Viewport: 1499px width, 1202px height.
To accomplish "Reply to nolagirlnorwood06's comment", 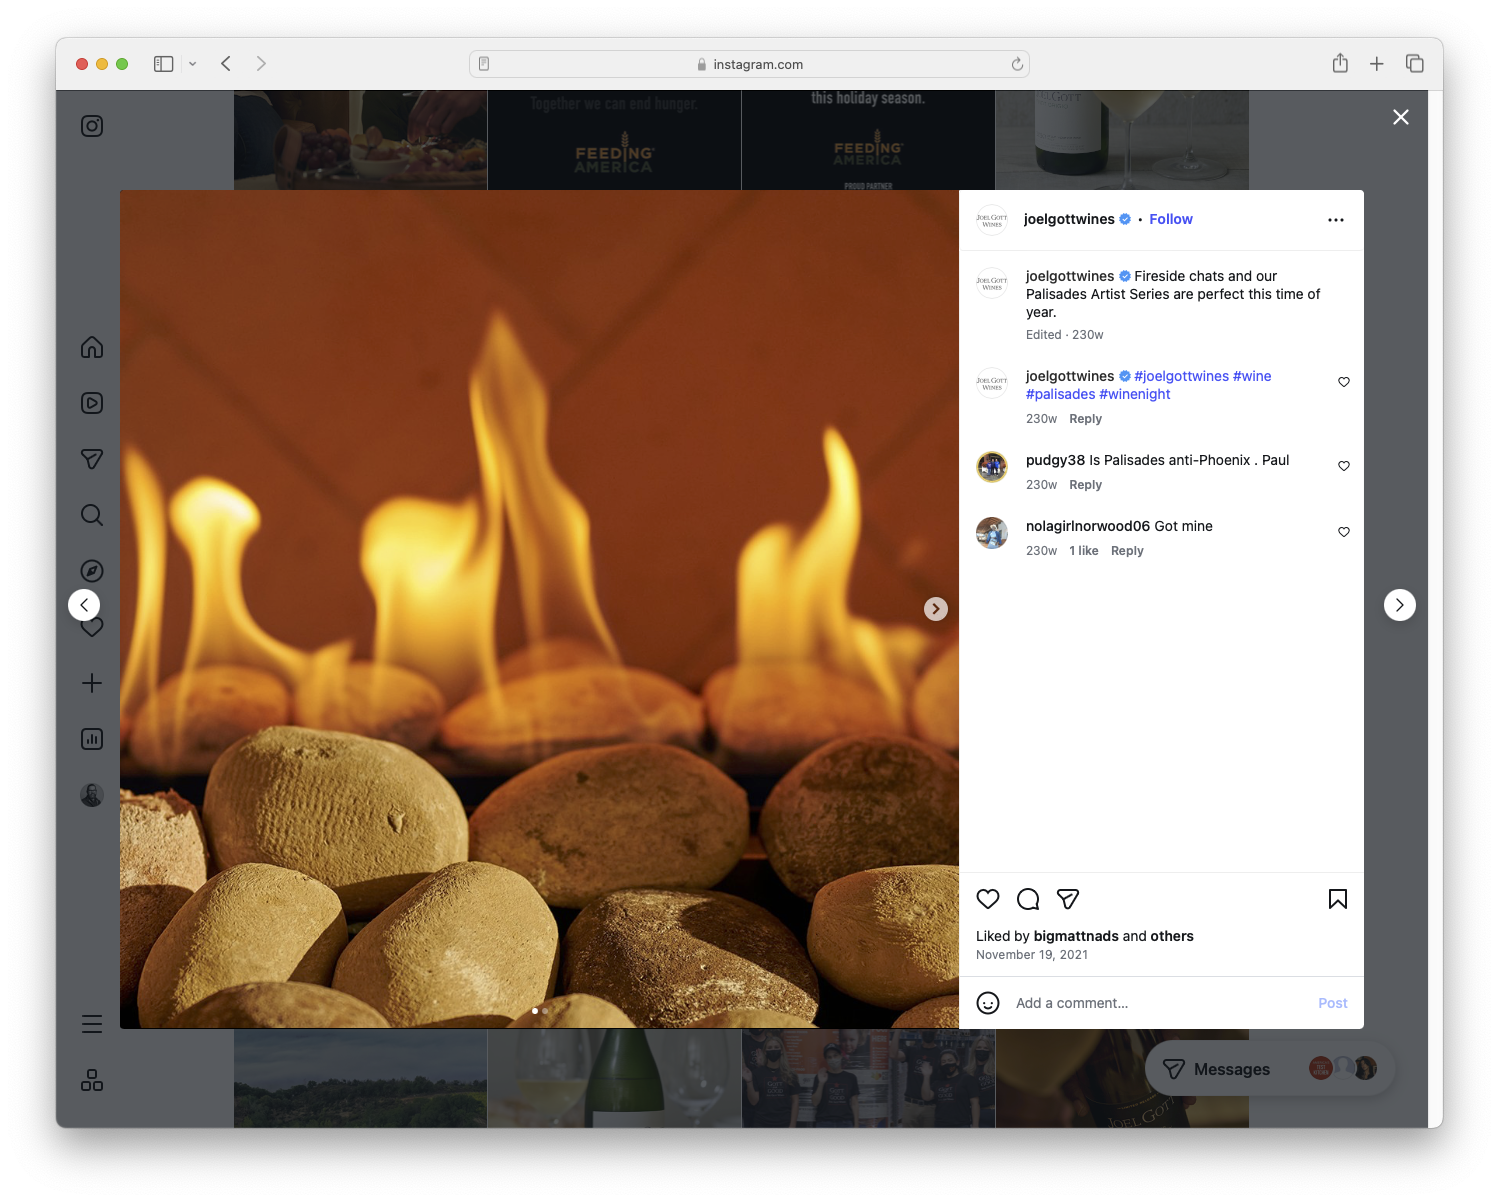I will coord(1127,551).
